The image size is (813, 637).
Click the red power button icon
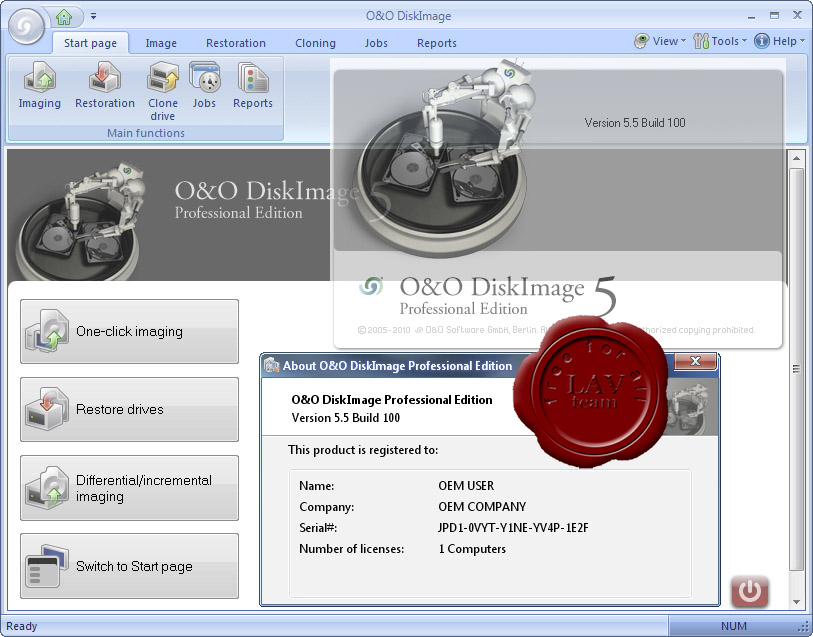pos(749,591)
